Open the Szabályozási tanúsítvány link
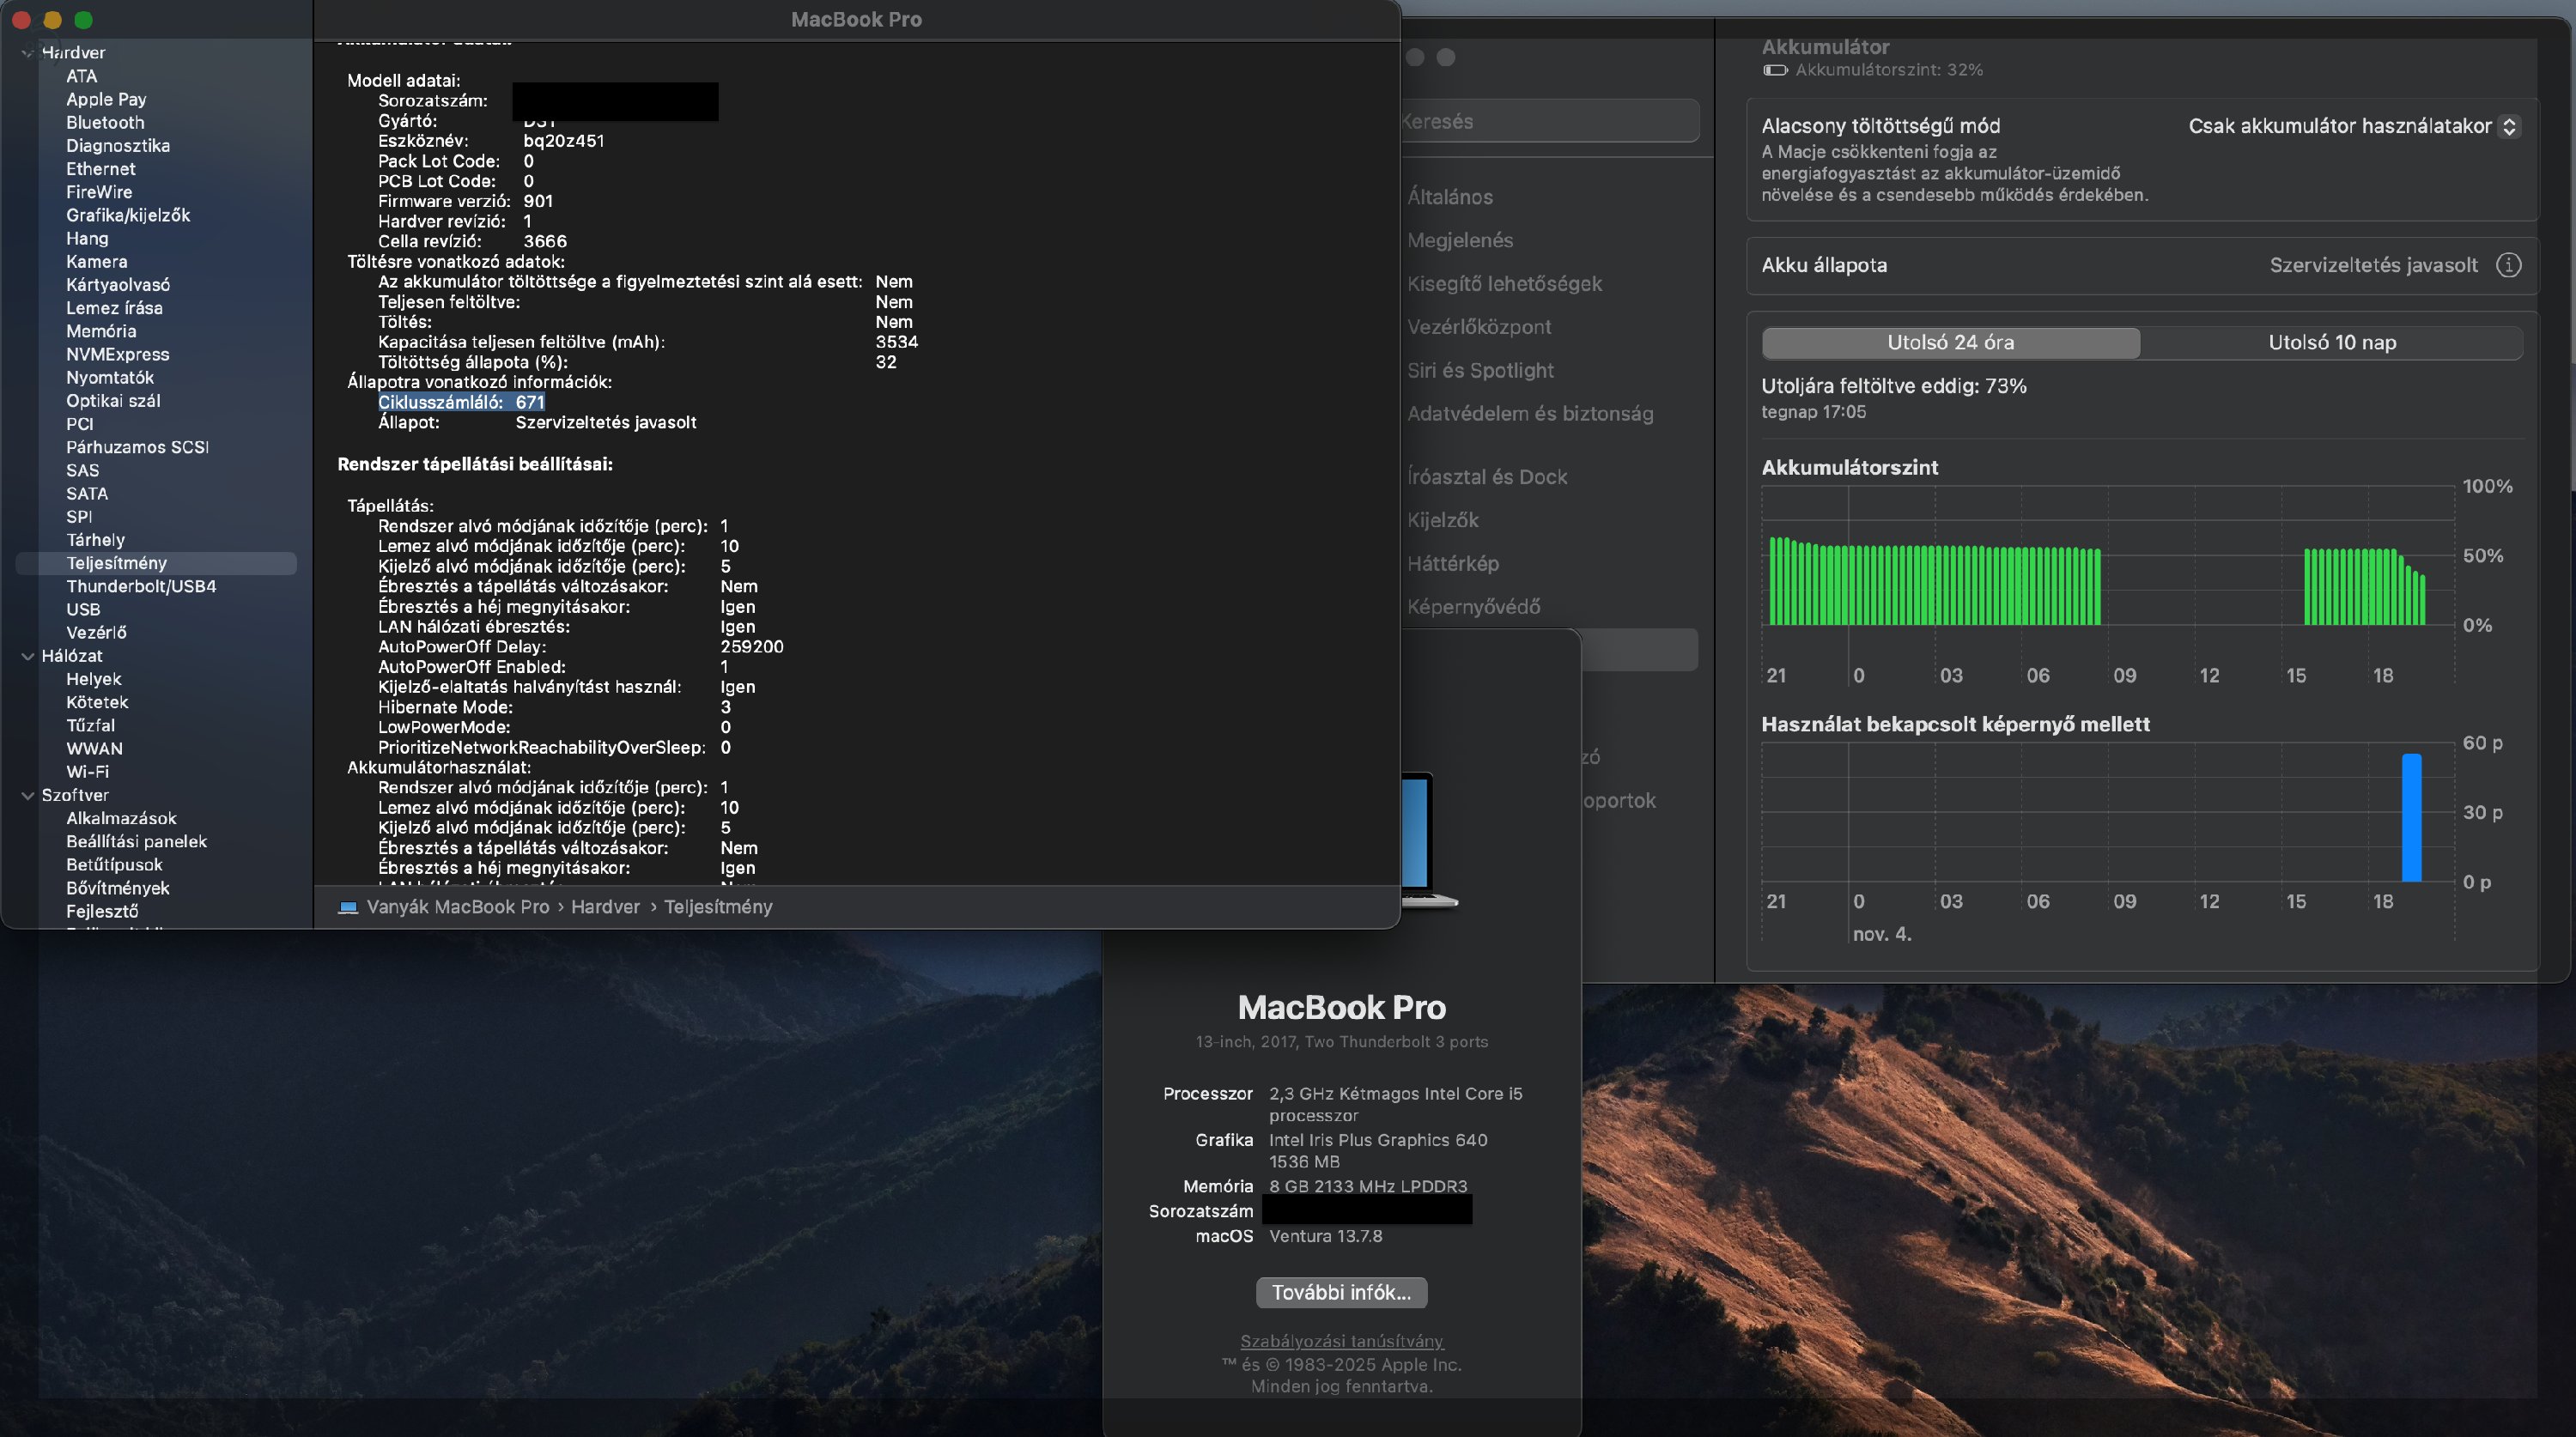 (1341, 1341)
